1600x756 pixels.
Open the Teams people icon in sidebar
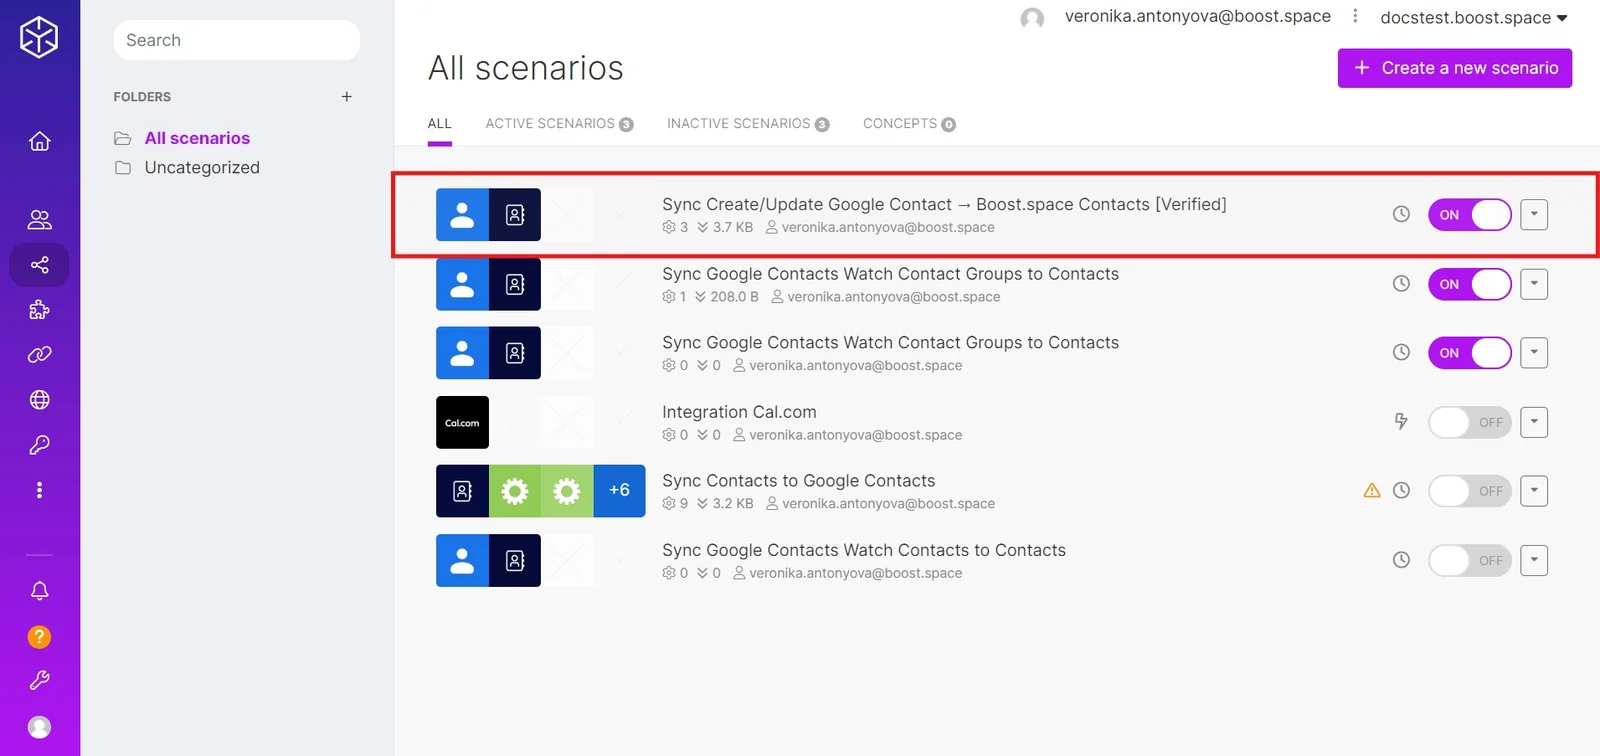click(x=40, y=220)
